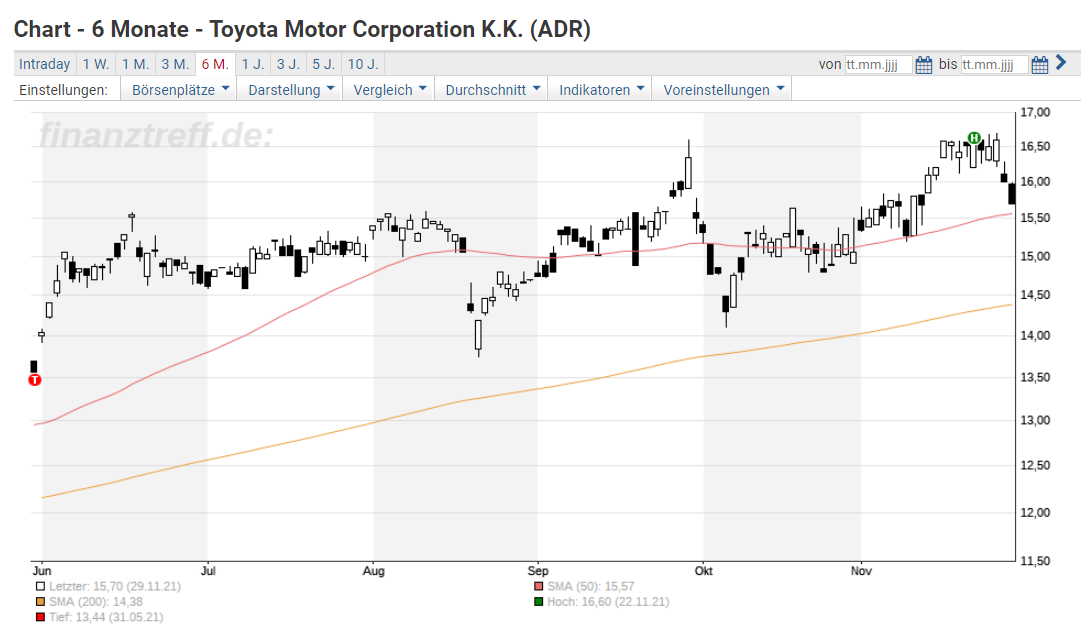This screenshot has width=1088, height=639.
Task: Open the Vergleich dropdown
Action: (x=389, y=90)
